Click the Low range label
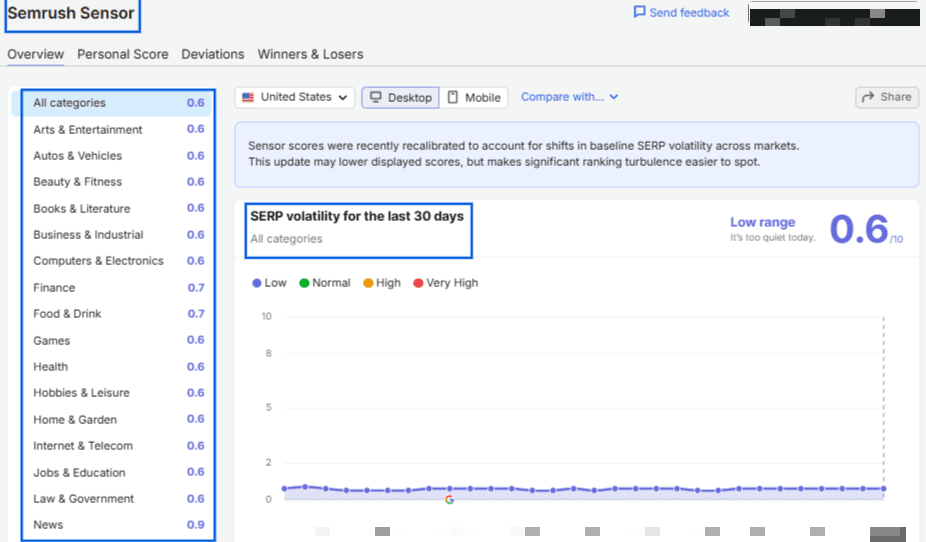 762,222
